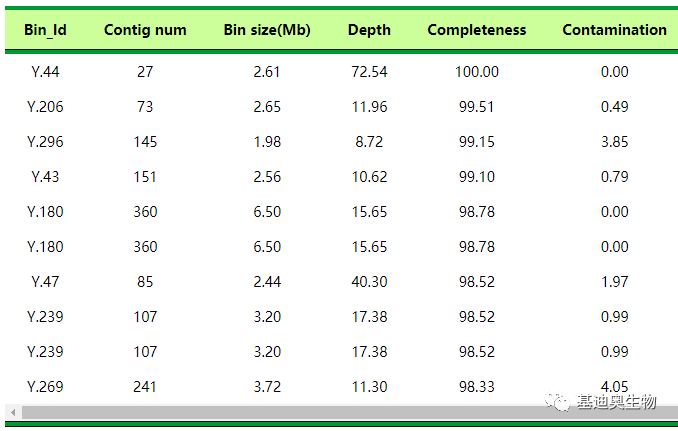Select the Bin size(Mb) column header
Viewport: 678px width, 431px height.
(267, 30)
